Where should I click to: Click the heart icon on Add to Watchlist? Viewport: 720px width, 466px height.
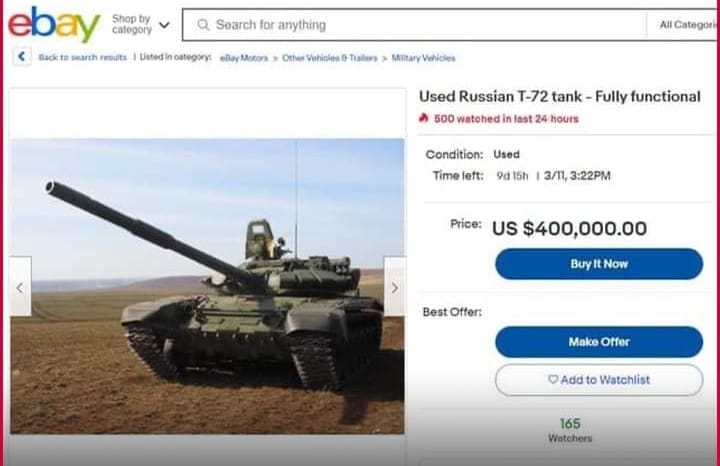point(553,380)
